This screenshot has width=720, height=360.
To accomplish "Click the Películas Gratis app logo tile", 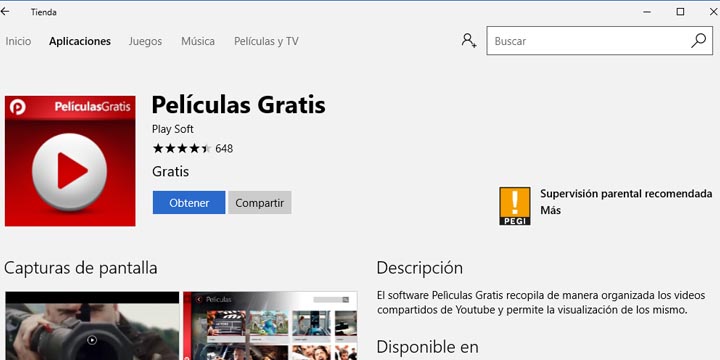I will click(x=70, y=161).
